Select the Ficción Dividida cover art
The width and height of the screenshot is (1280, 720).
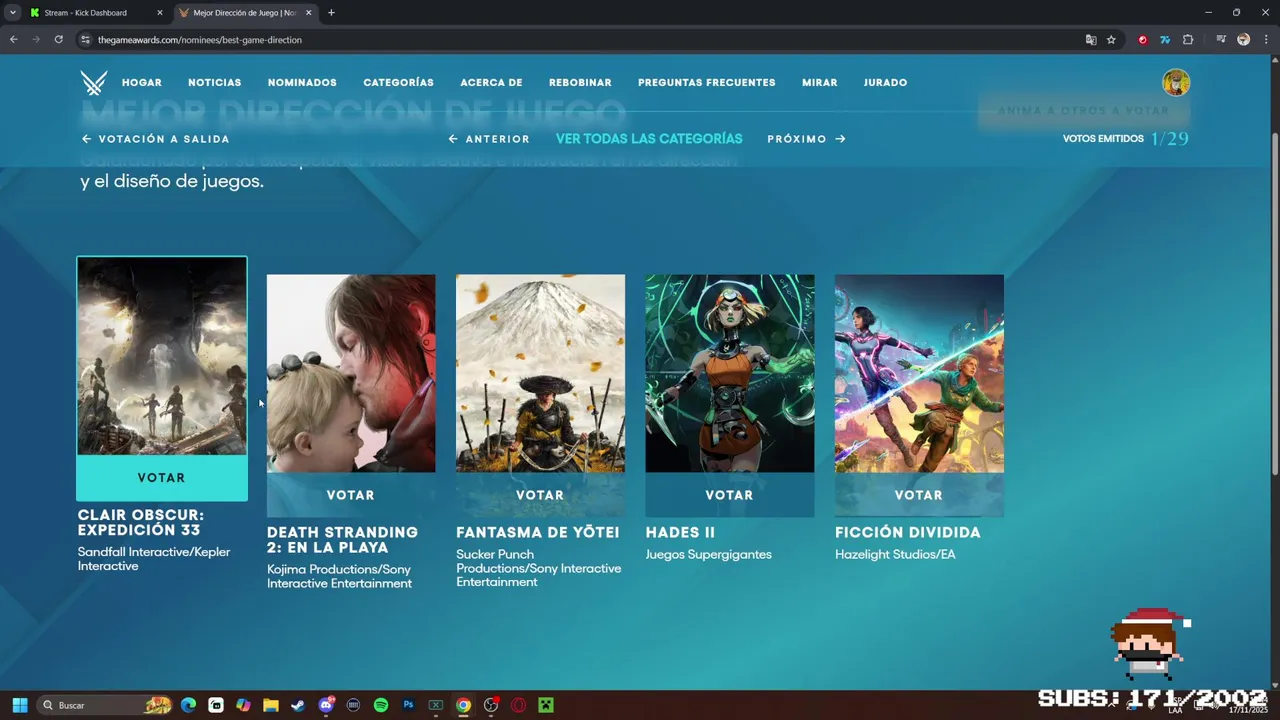point(919,373)
